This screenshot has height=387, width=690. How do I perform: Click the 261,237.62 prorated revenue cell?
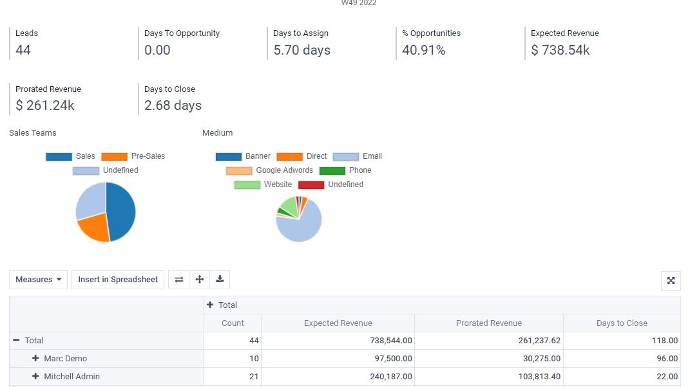click(489, 340)
